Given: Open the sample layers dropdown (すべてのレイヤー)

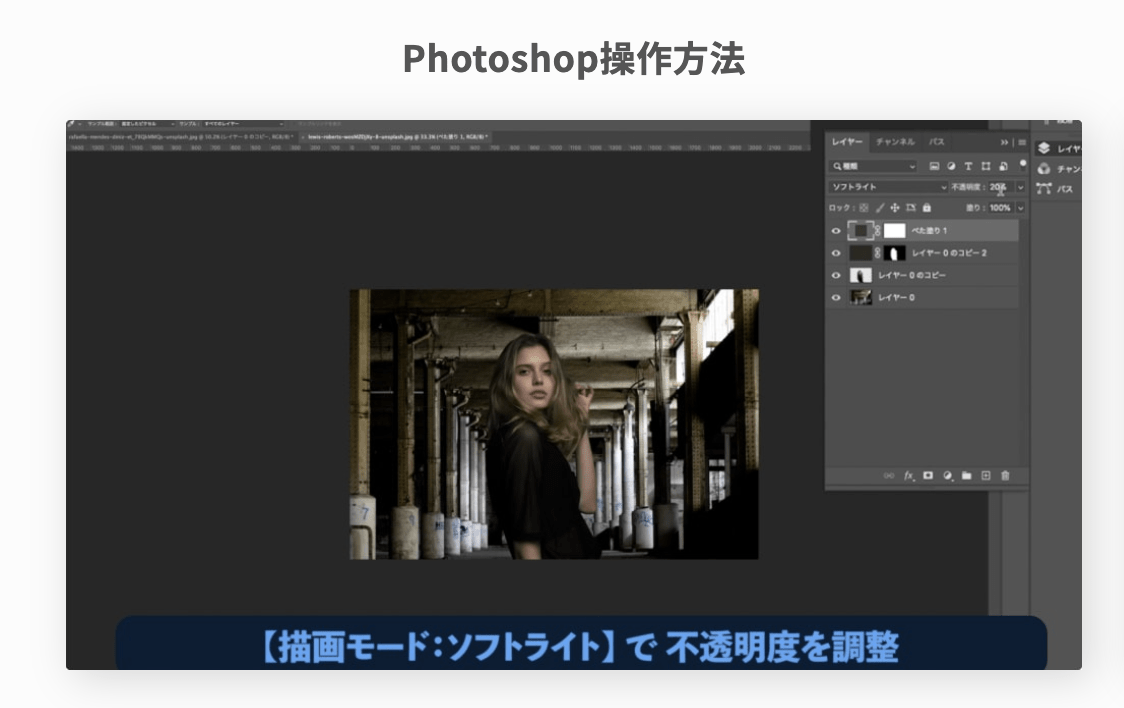Looking at the screenshot, I should click(243, 124).
